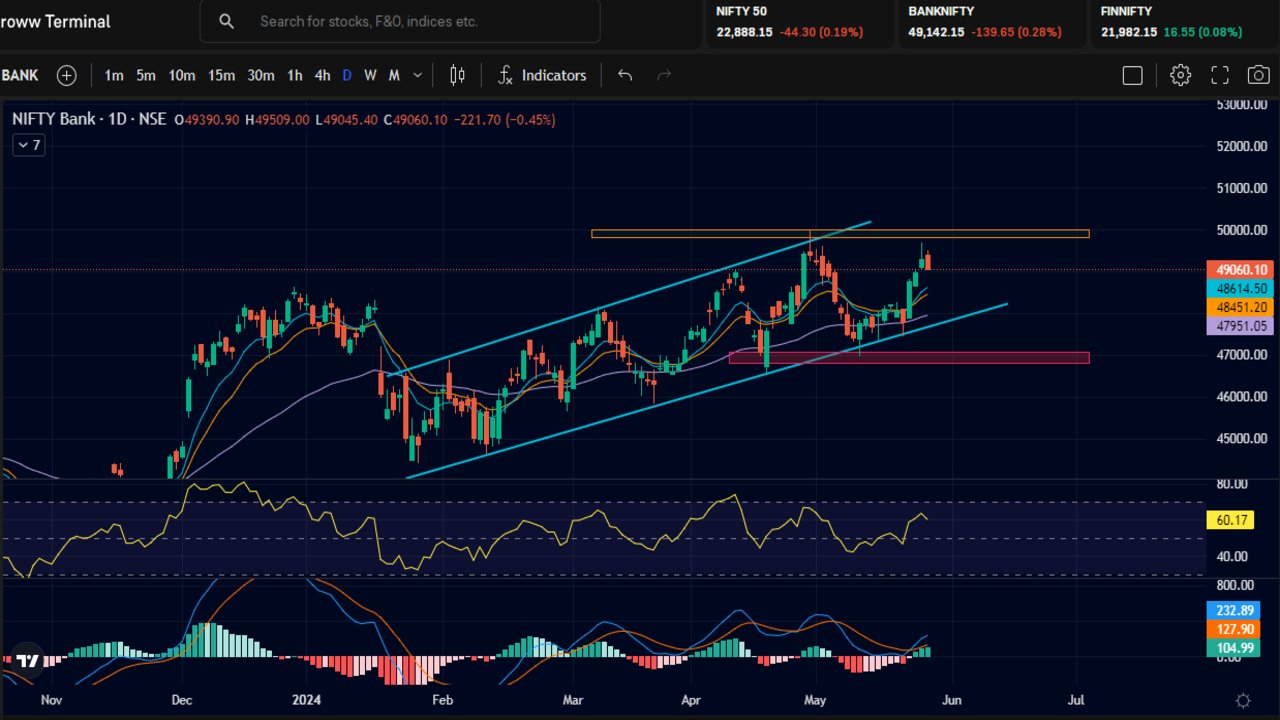Click the 48451.20 moving average label
Screen dimensions: 1280x720
click(x=1241, y=307)
